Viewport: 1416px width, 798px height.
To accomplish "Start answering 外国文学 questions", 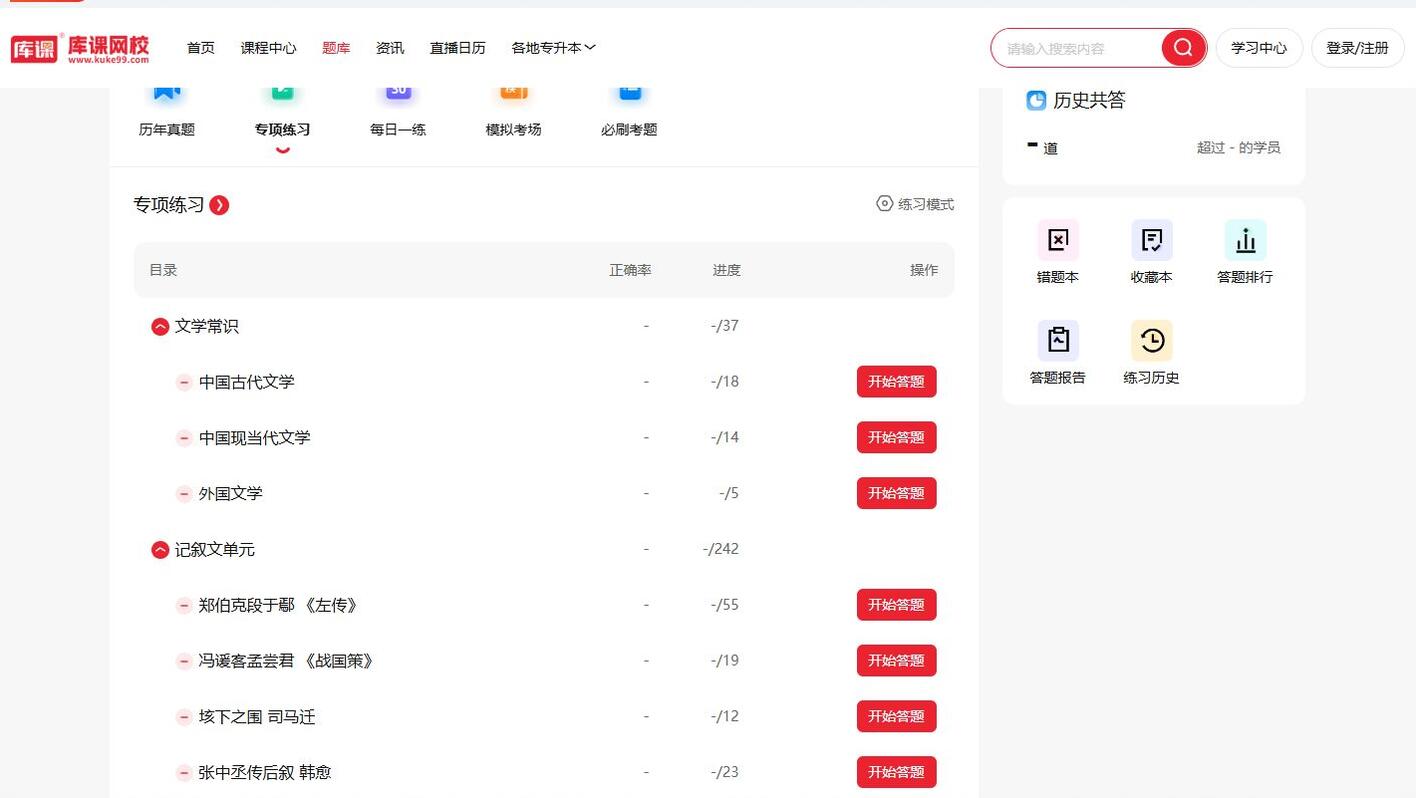I will click(x=896, y=494).
